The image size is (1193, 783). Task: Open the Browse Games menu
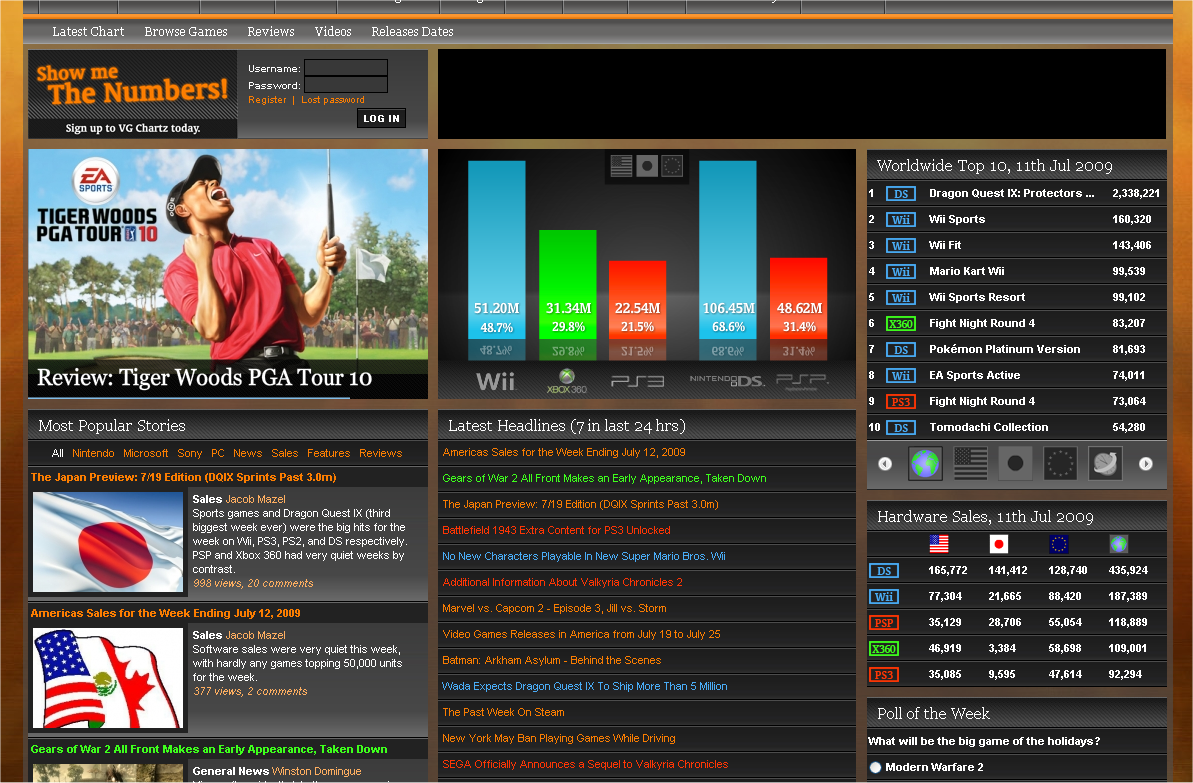tap(186, 31)
